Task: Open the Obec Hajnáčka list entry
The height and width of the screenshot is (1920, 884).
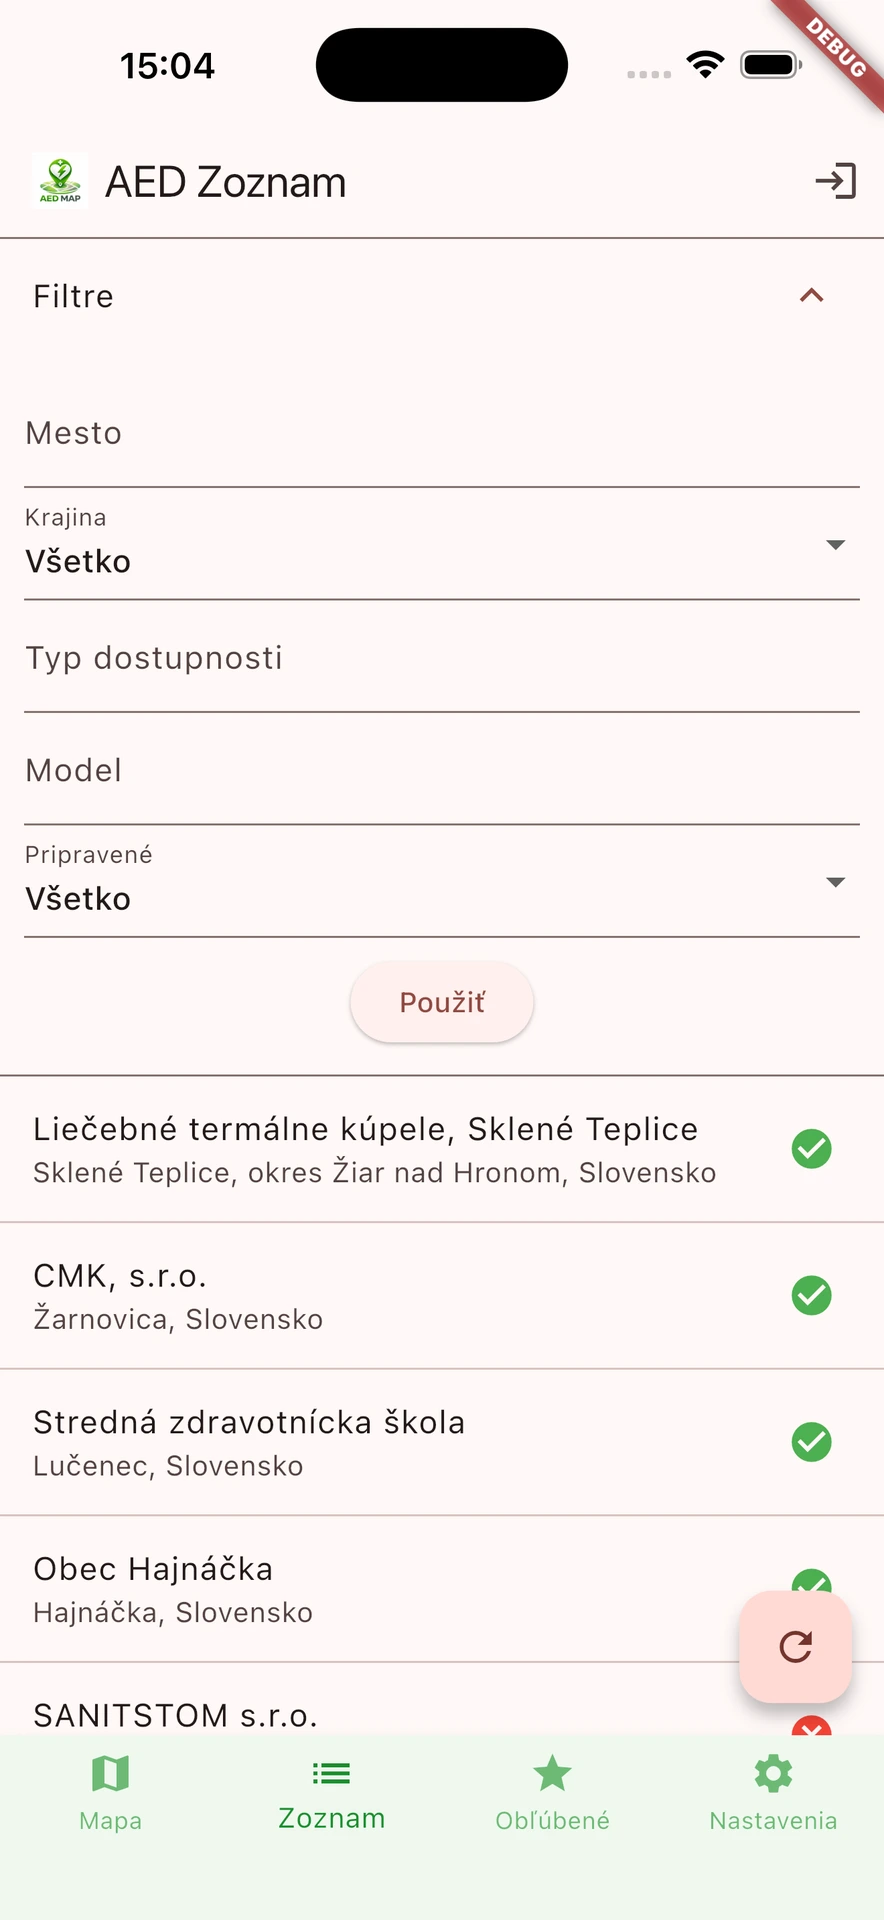Action: coord(380,1588)
